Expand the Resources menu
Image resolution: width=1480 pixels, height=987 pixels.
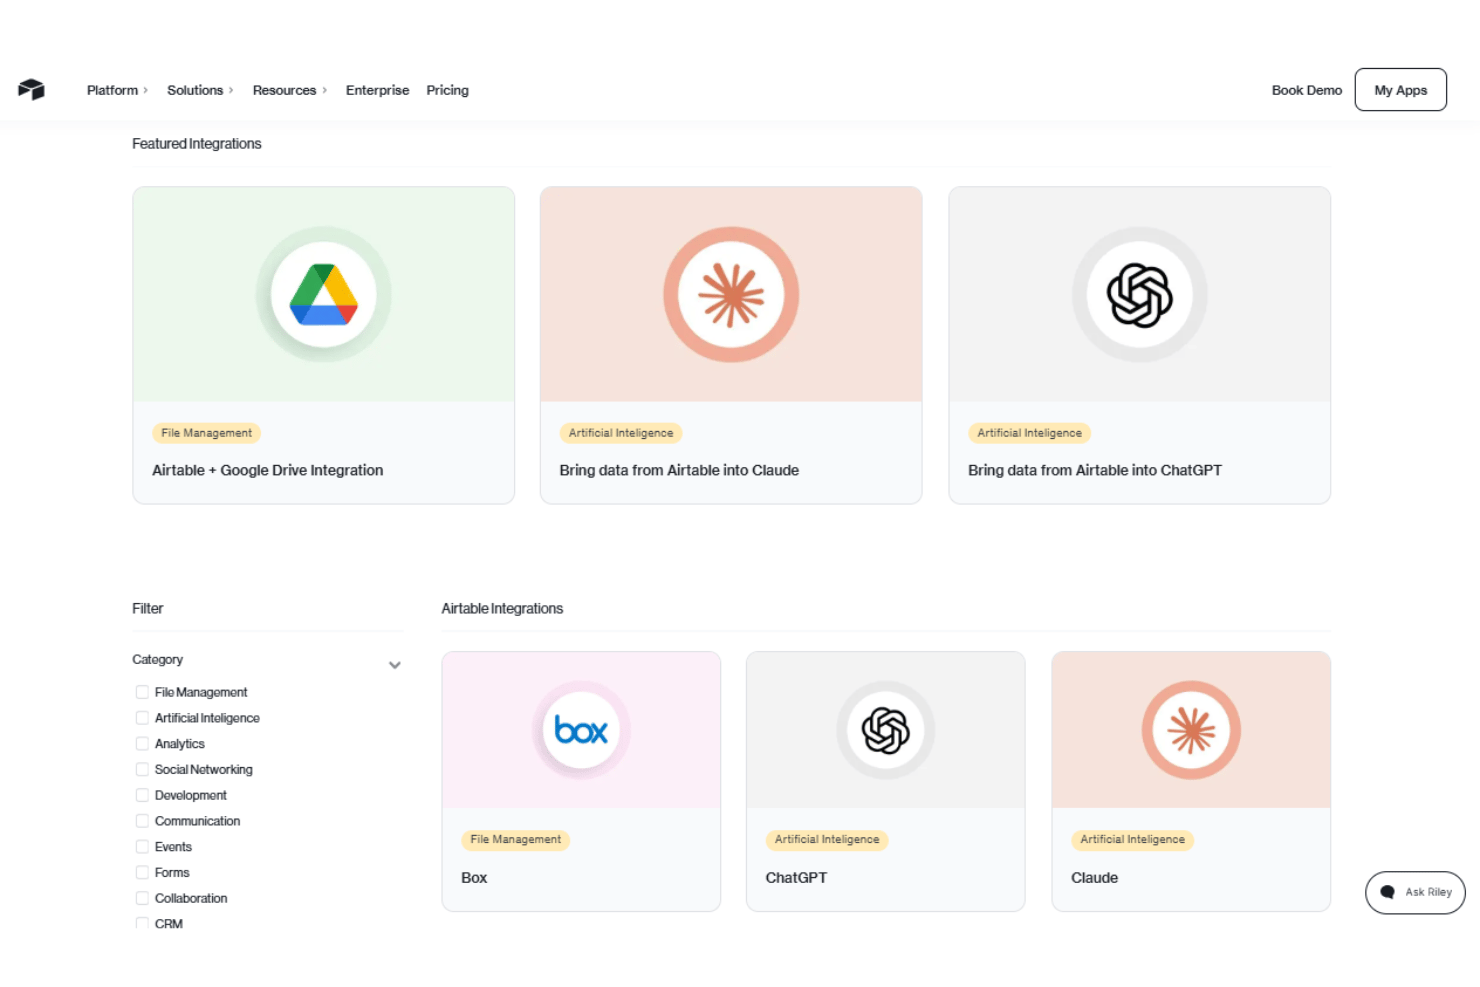(290, 90)
